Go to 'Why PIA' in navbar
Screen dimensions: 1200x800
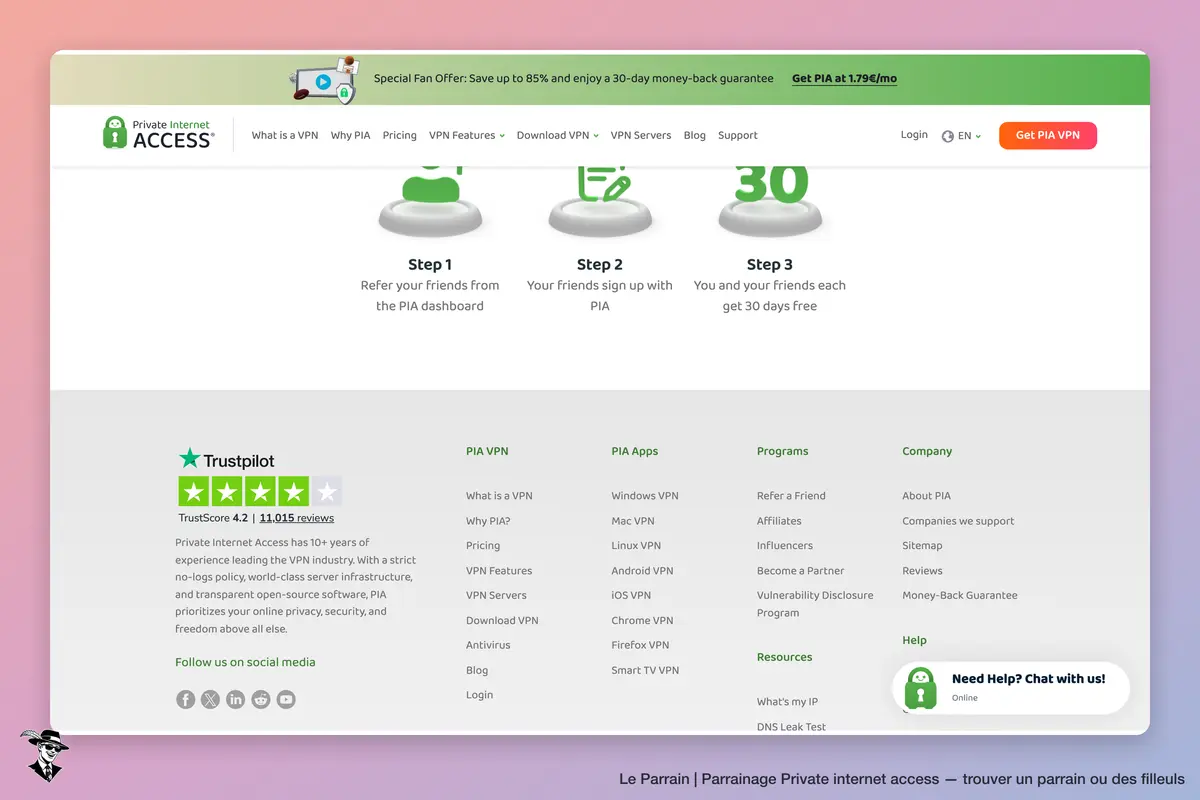pos(350,135)
